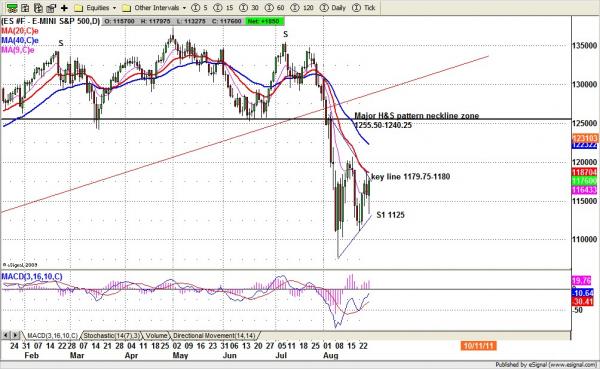Switch to the Volume tab
The image size is (600, 369).
157,336
